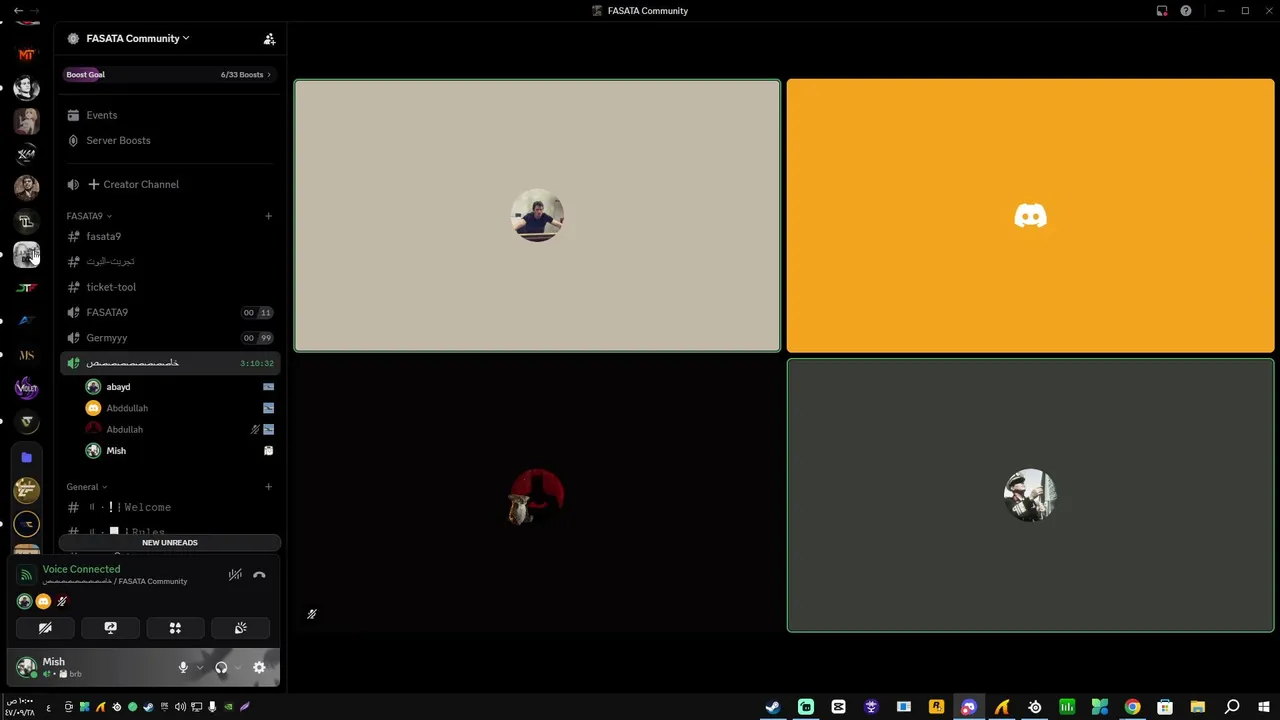Select user Mish in the voice channel list
The image size is (1280, 720).
(116, 451)
